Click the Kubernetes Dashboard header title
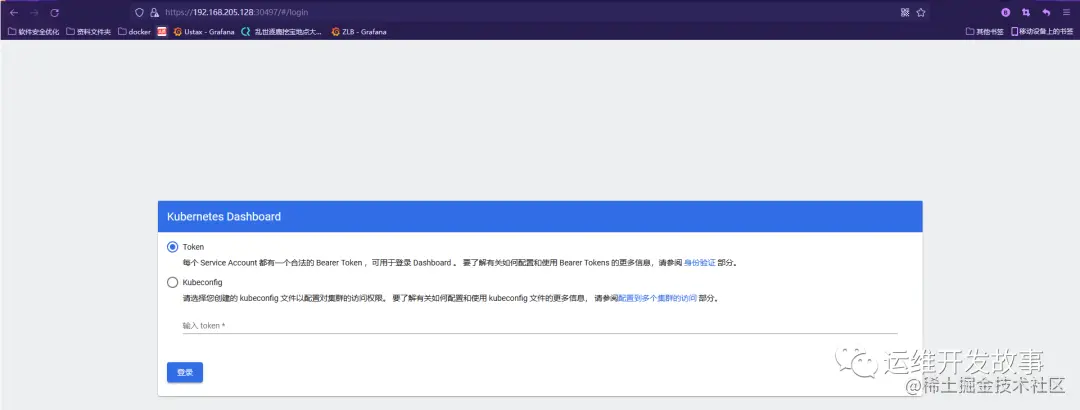The image size is (1080, 410). tap(224, 216)
